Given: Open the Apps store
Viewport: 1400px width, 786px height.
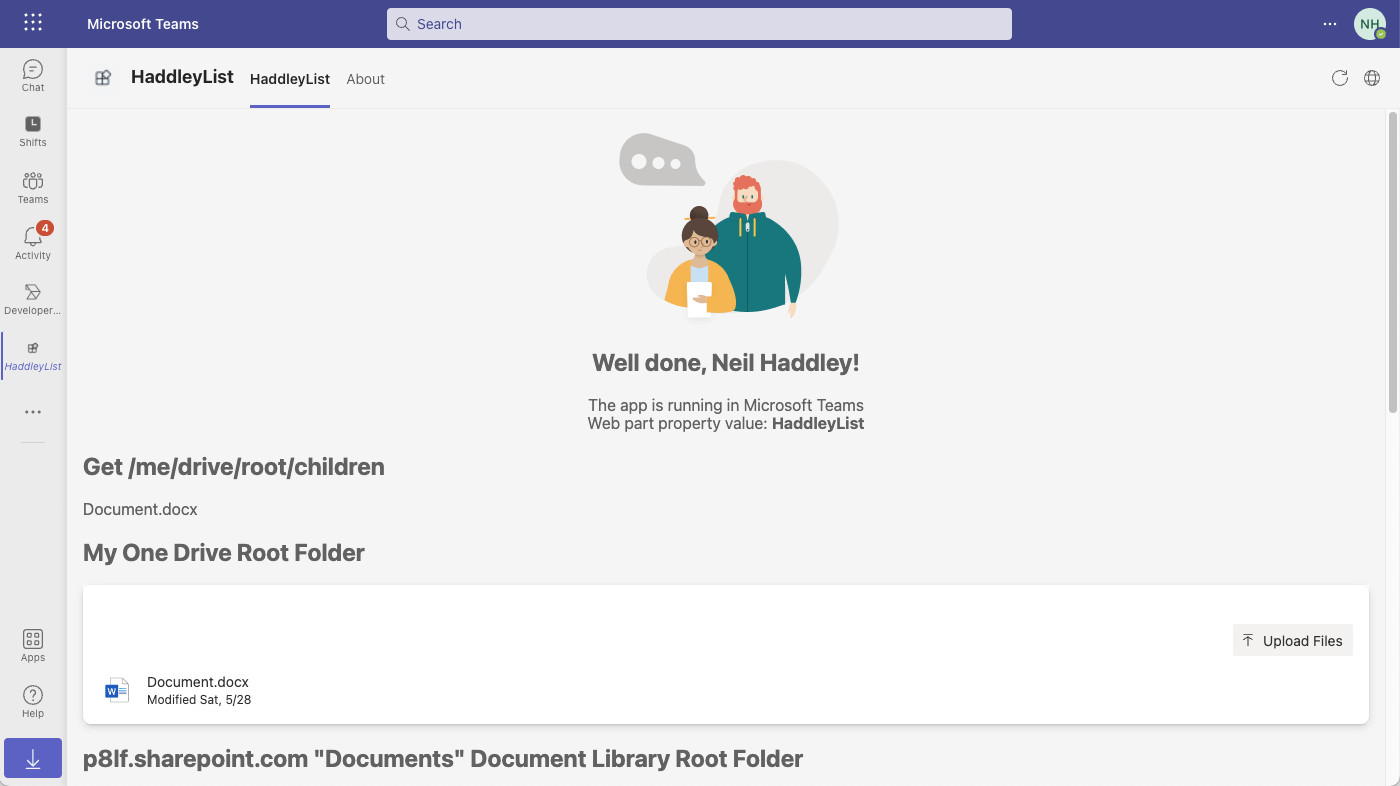Looking at the screenshot, I should [x=33, y=646].
